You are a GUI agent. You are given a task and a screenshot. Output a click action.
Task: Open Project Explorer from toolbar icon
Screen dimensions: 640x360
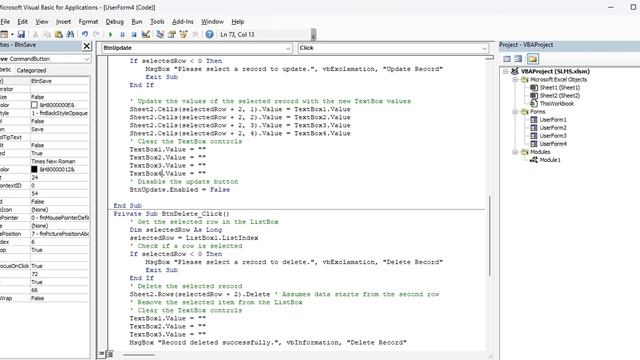160,35
